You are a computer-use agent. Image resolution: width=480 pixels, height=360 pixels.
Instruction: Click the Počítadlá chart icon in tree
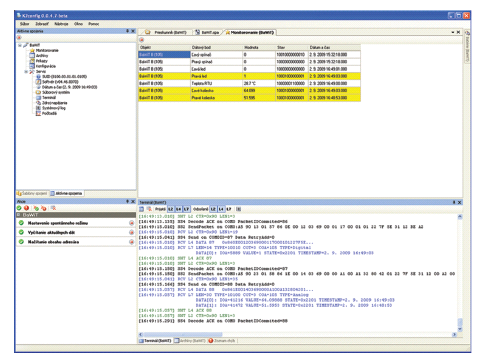coord(38,113)
